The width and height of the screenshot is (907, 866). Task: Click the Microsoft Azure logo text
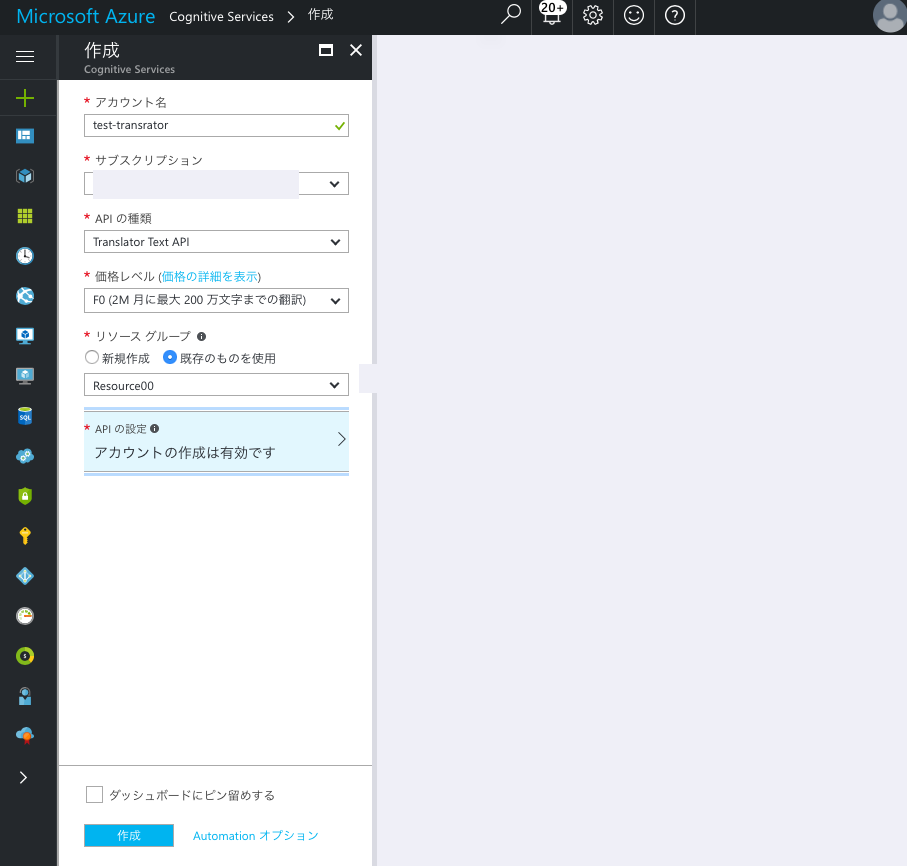pos(86,16)
